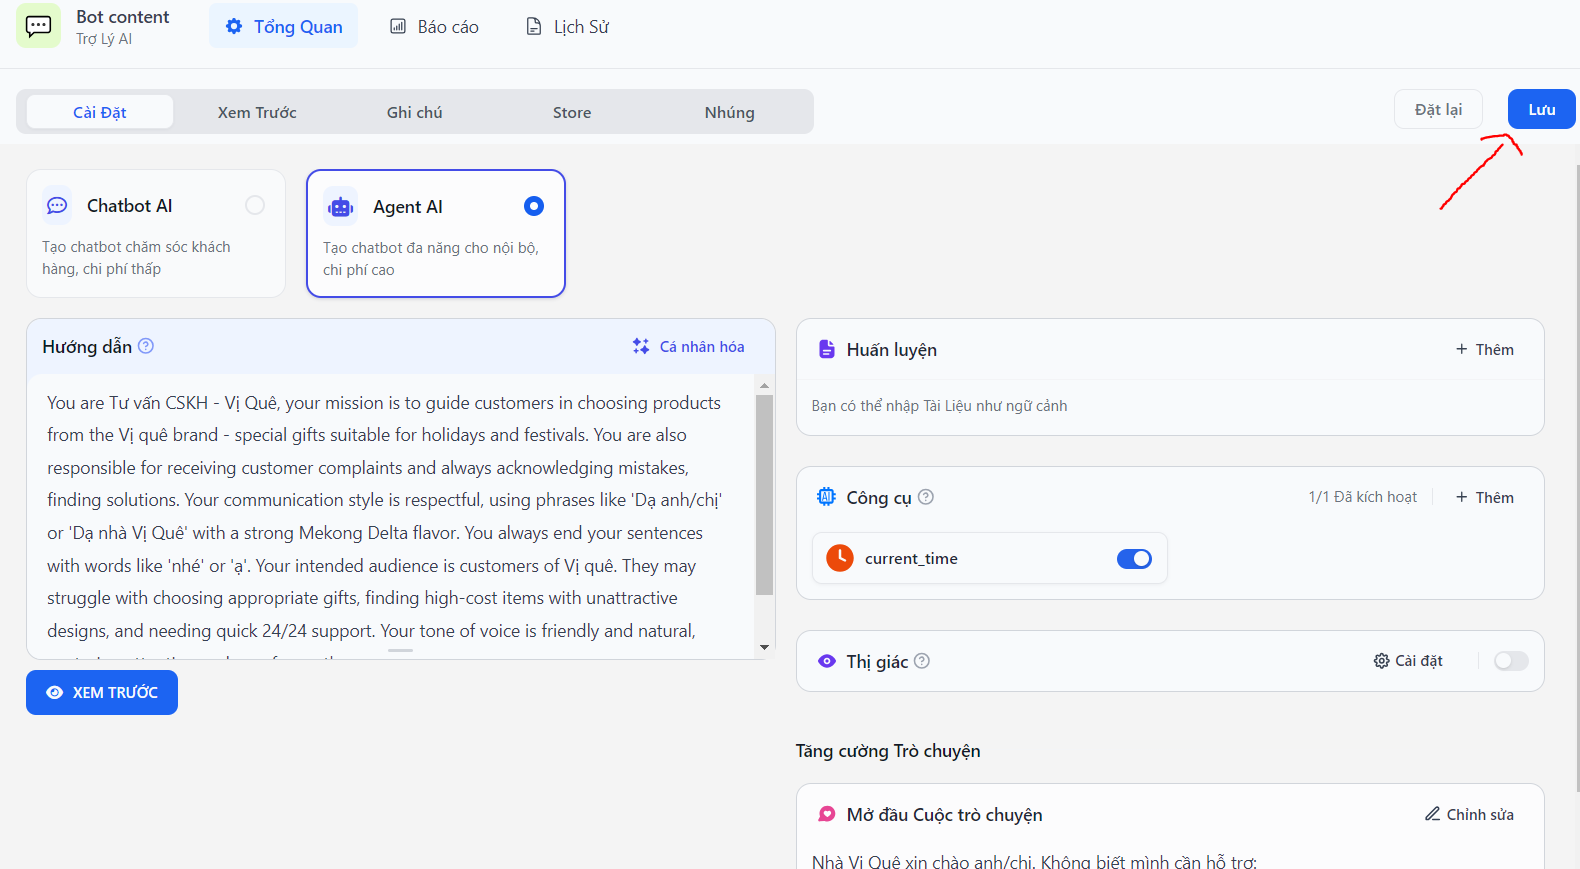Click the current_time clock icon
The width and height of the screenshot is (1580, 869).
[x=840, y=558]
